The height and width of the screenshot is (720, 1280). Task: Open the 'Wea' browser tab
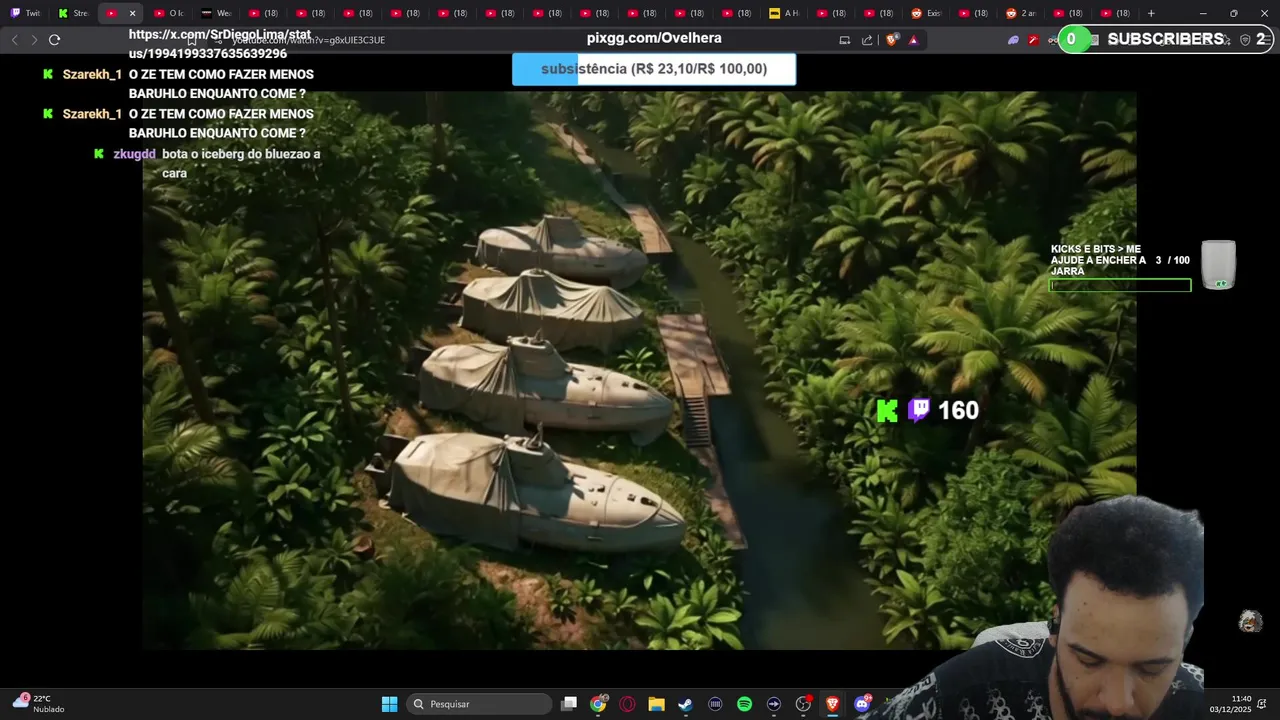(x=216, y=13)
